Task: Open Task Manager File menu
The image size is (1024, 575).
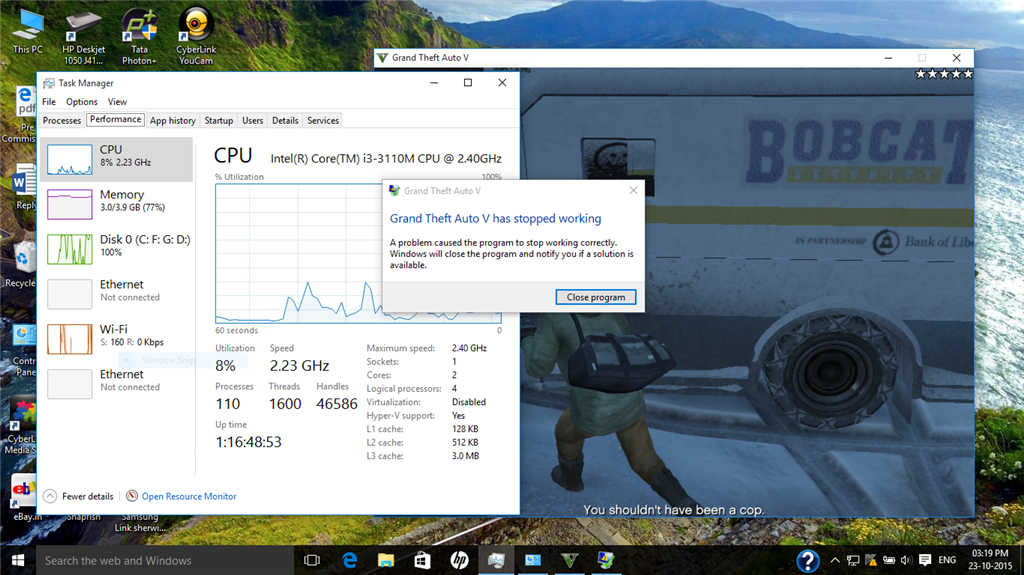Action: click(49, 102)
